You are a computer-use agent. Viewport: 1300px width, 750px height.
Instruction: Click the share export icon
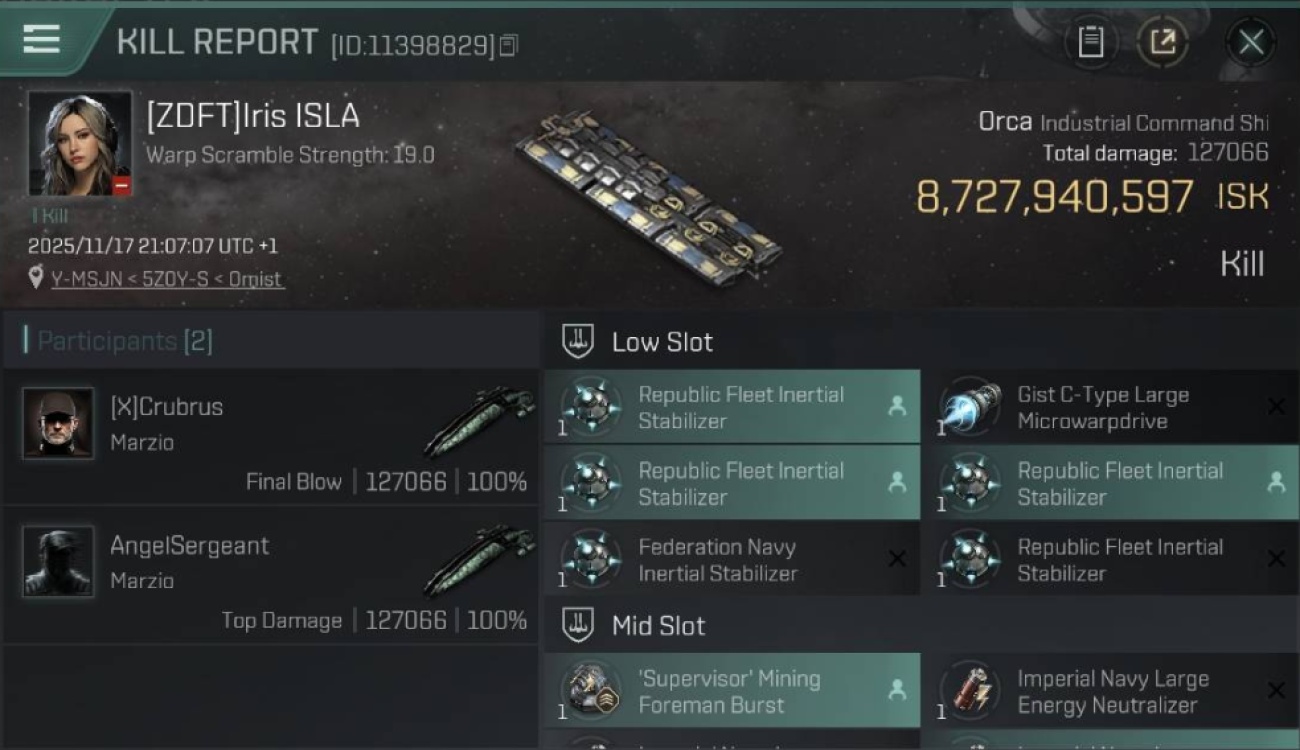click(x=1162, y=42)
